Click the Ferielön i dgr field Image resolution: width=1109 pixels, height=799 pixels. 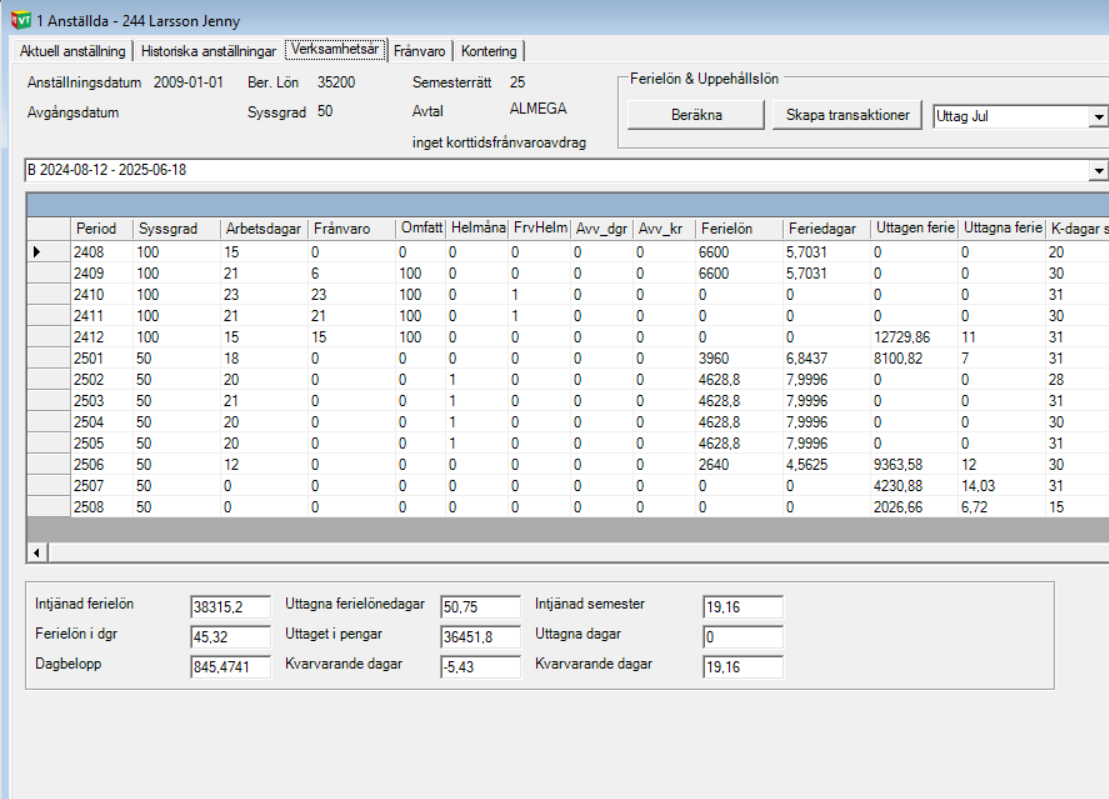231,636
